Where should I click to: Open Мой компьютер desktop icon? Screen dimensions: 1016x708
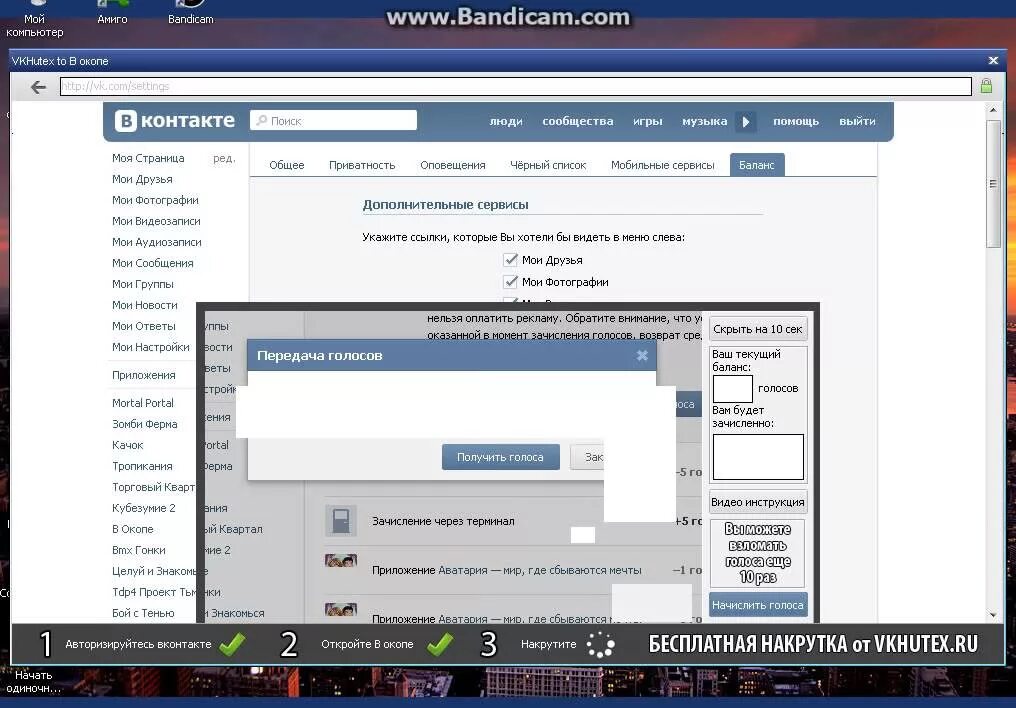point(34,18)
